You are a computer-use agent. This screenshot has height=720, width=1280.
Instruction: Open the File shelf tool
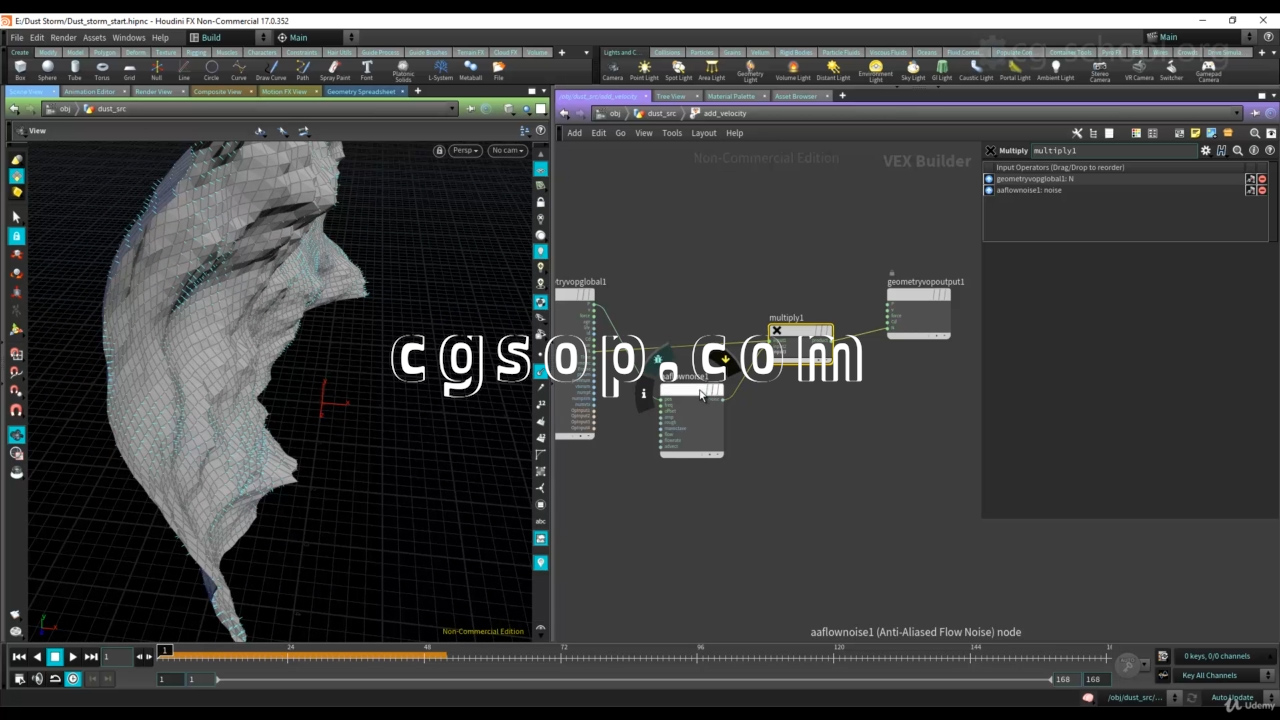click(x=498, y=71)
